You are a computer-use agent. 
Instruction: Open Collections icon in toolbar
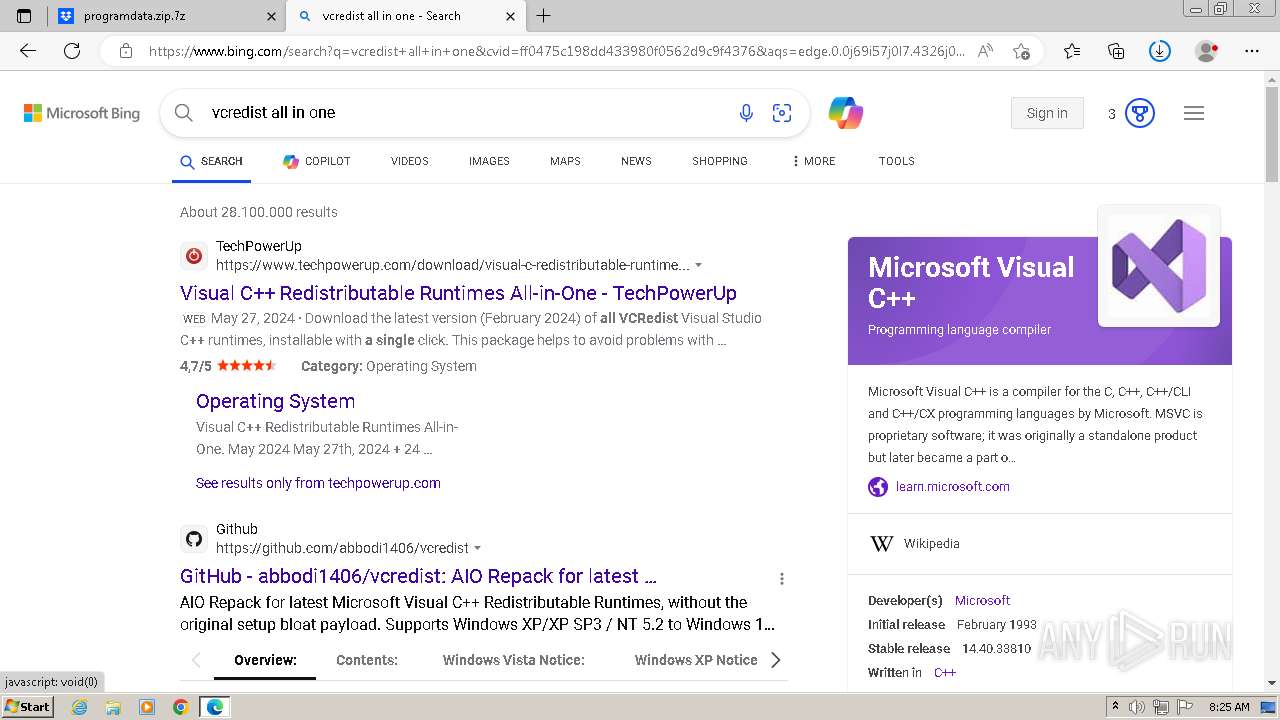(x=1116, y=51)
